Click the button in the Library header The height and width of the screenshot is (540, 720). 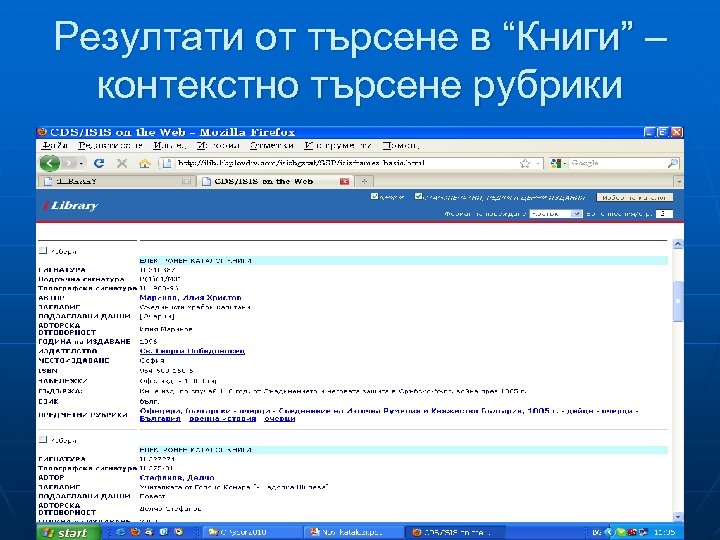[x=634, y=197]
